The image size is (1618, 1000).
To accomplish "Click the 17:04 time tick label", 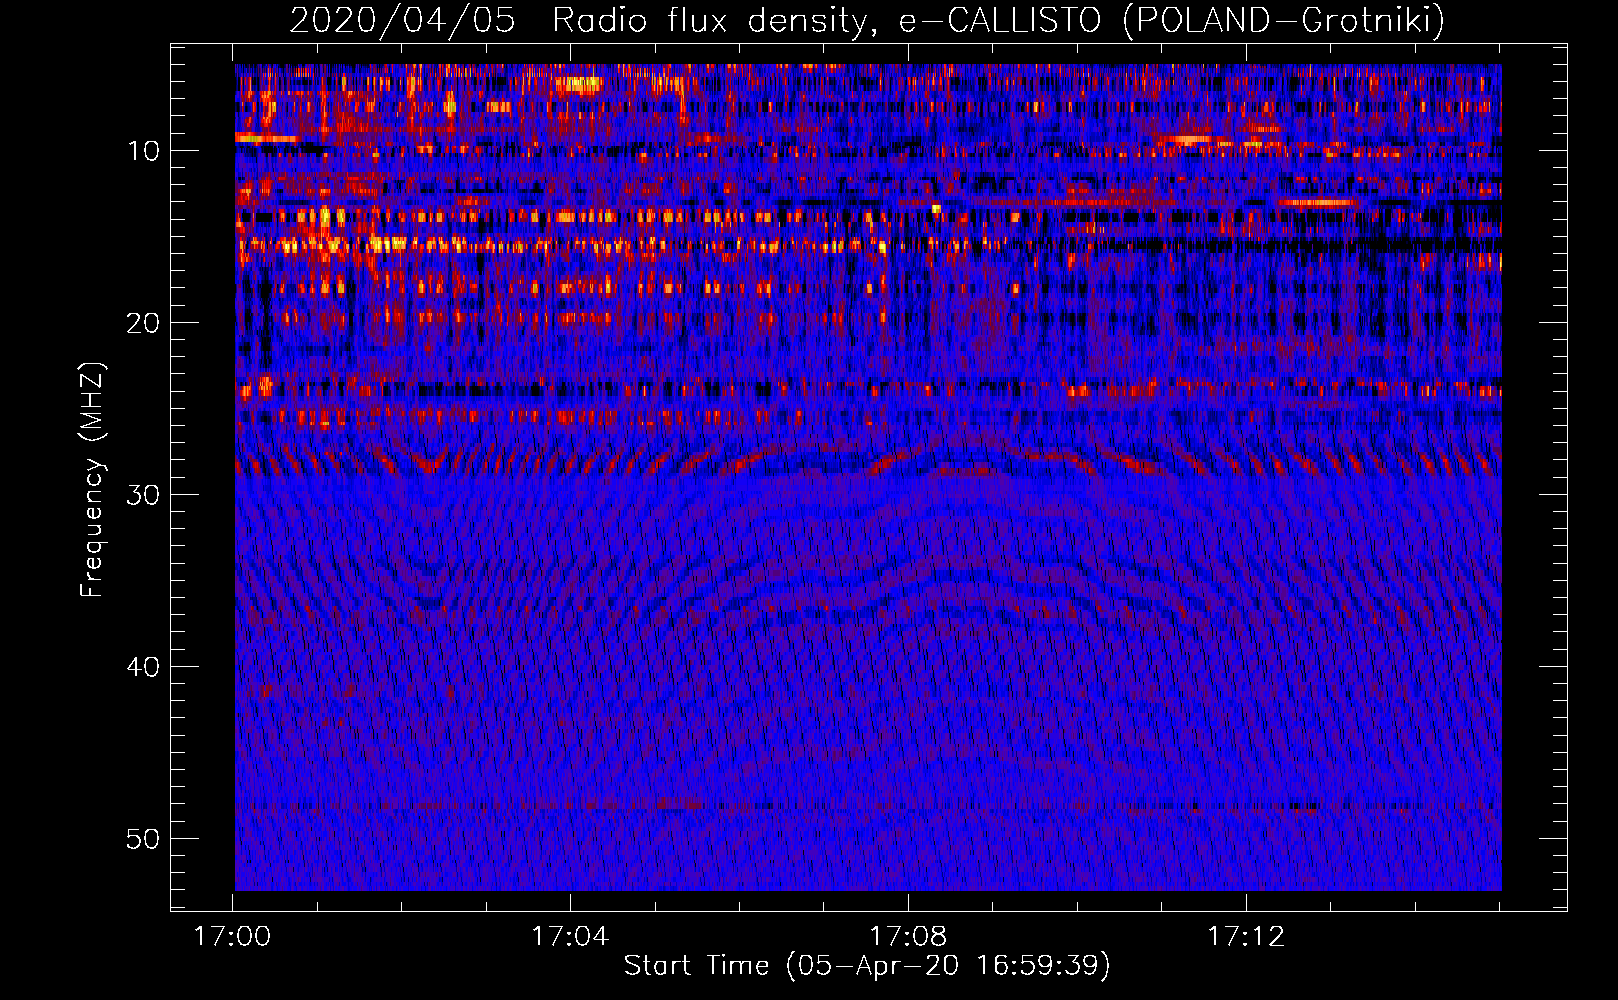I will click(x=570, y=937).
